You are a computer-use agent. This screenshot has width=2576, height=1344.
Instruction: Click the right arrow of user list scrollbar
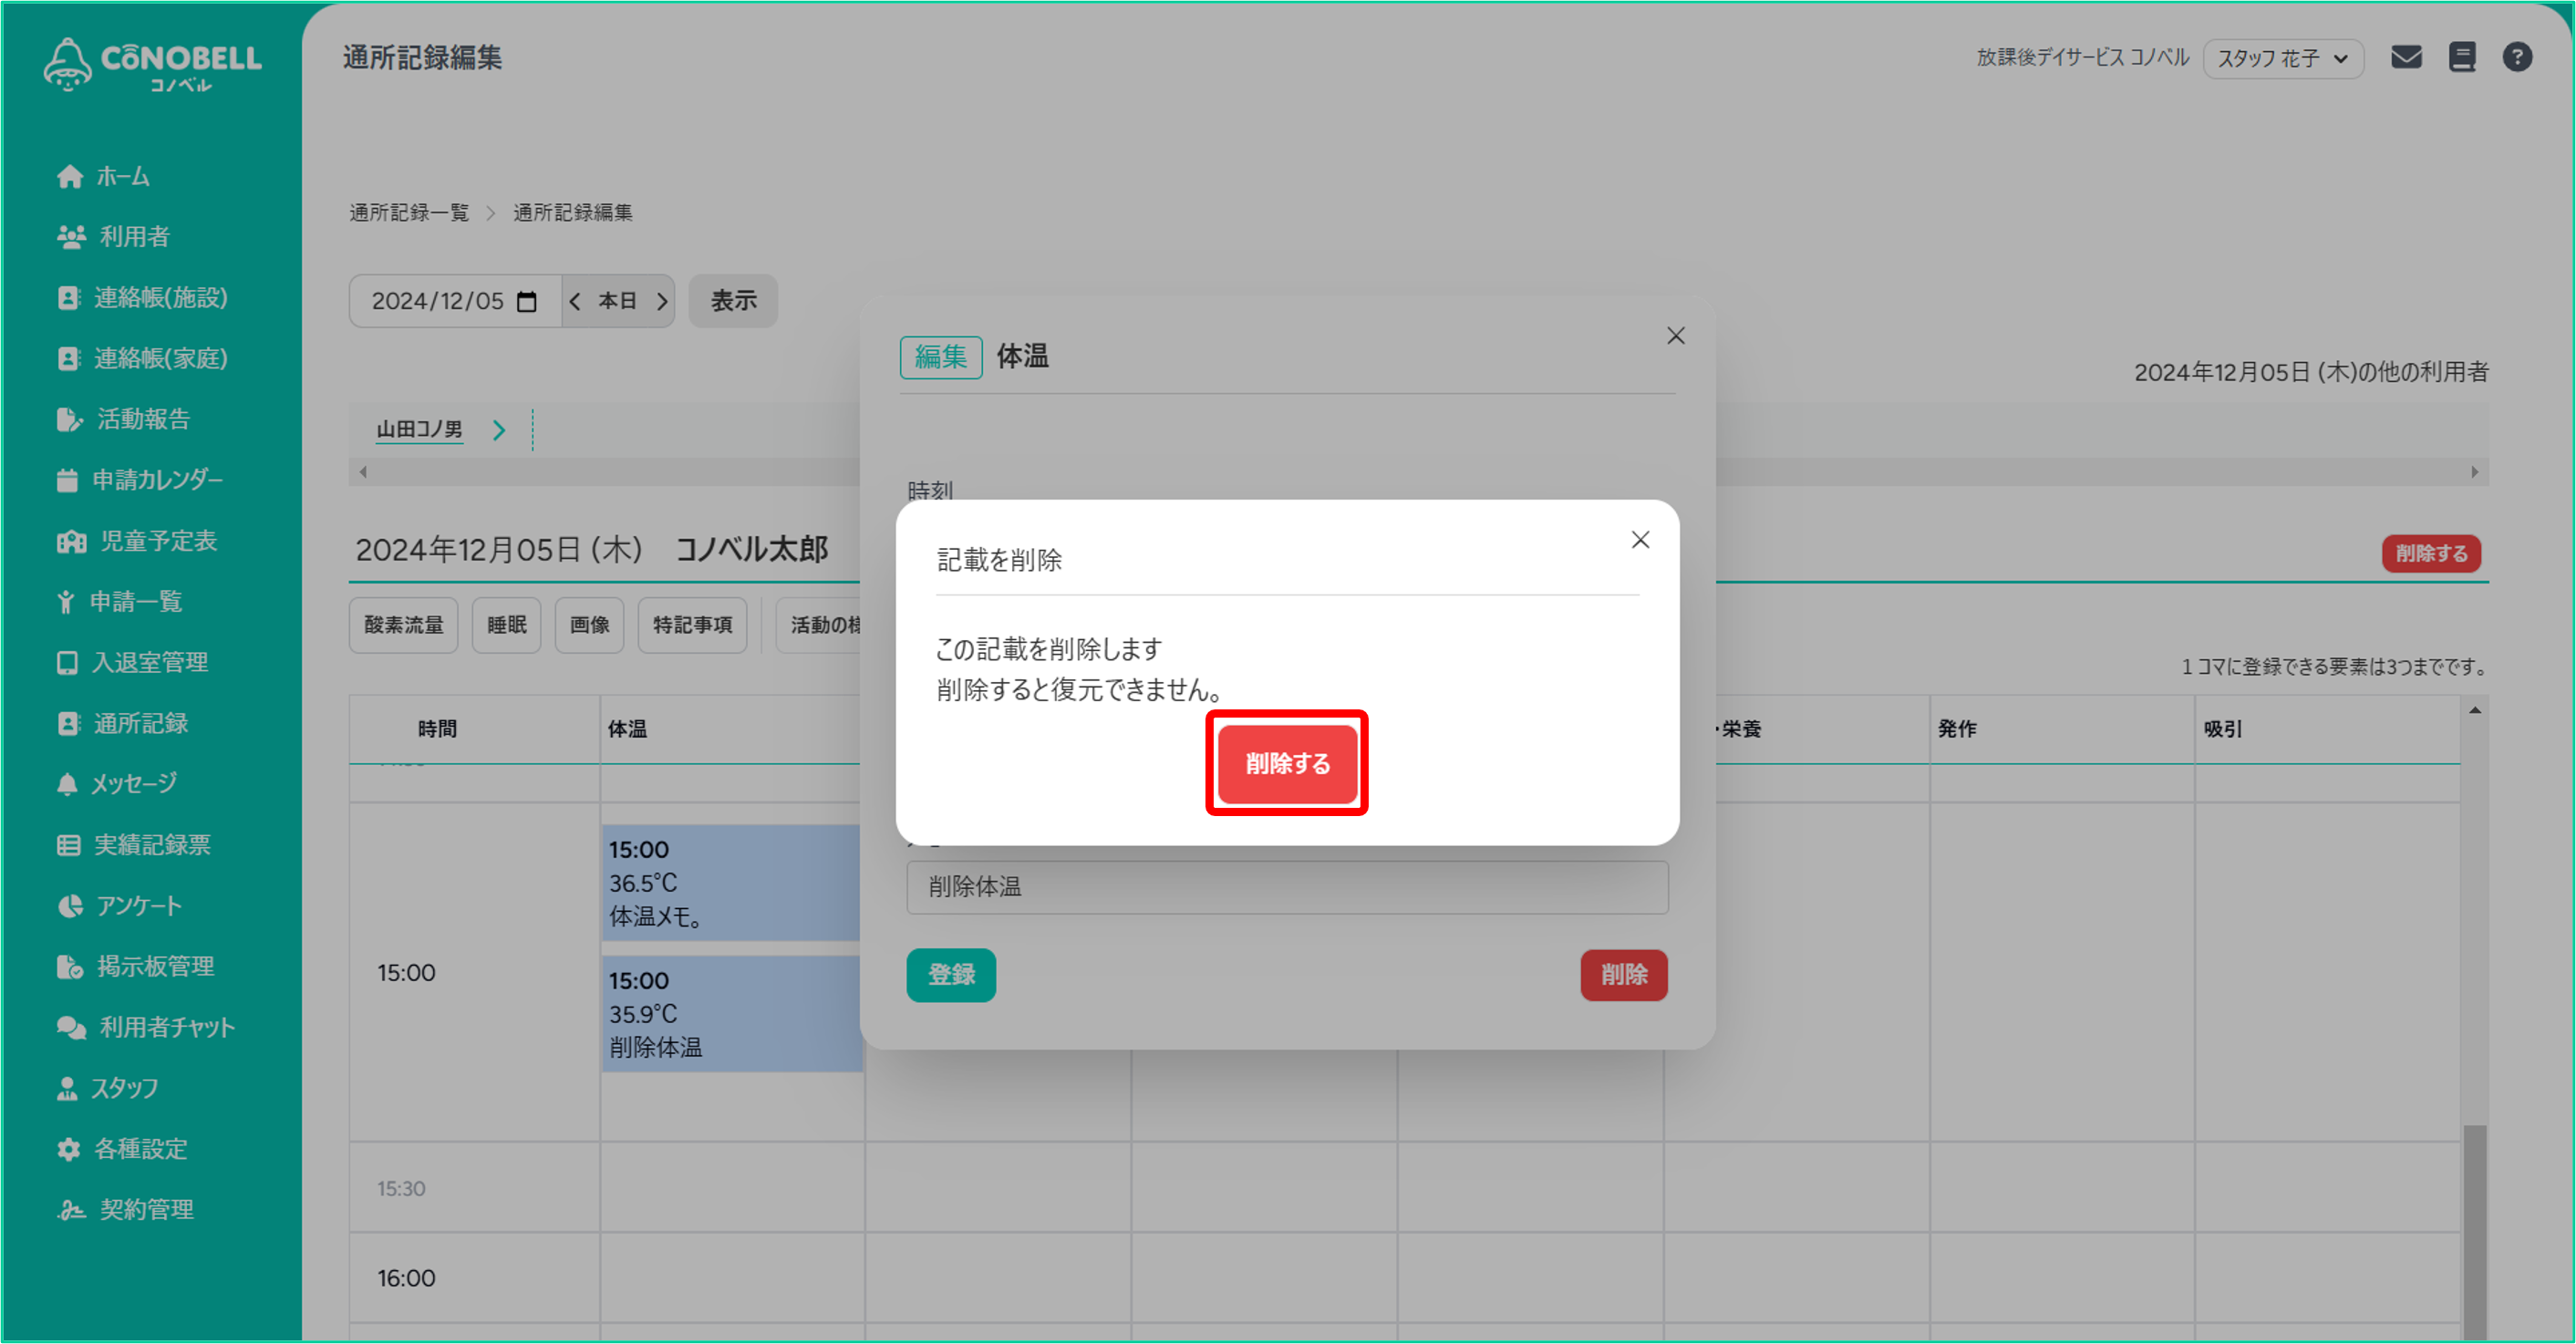click(x=2474, y=472)
